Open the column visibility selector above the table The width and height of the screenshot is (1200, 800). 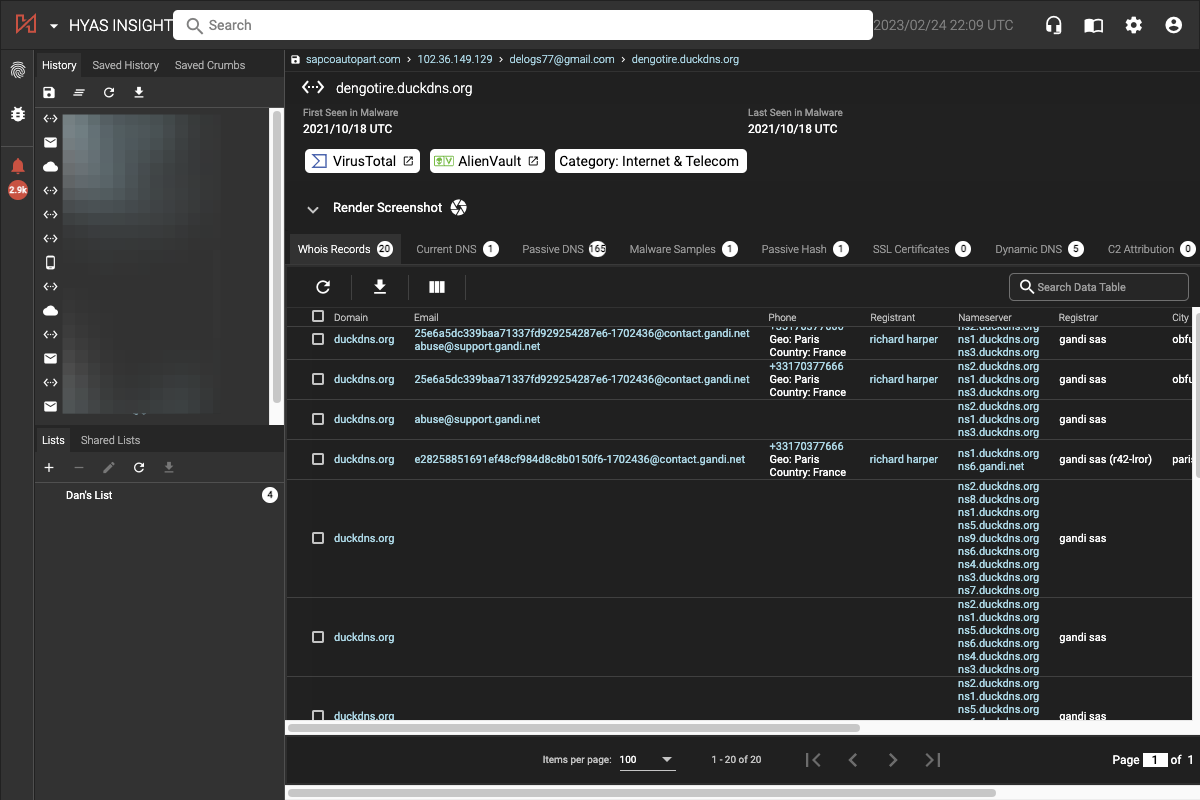coord(437,287)
